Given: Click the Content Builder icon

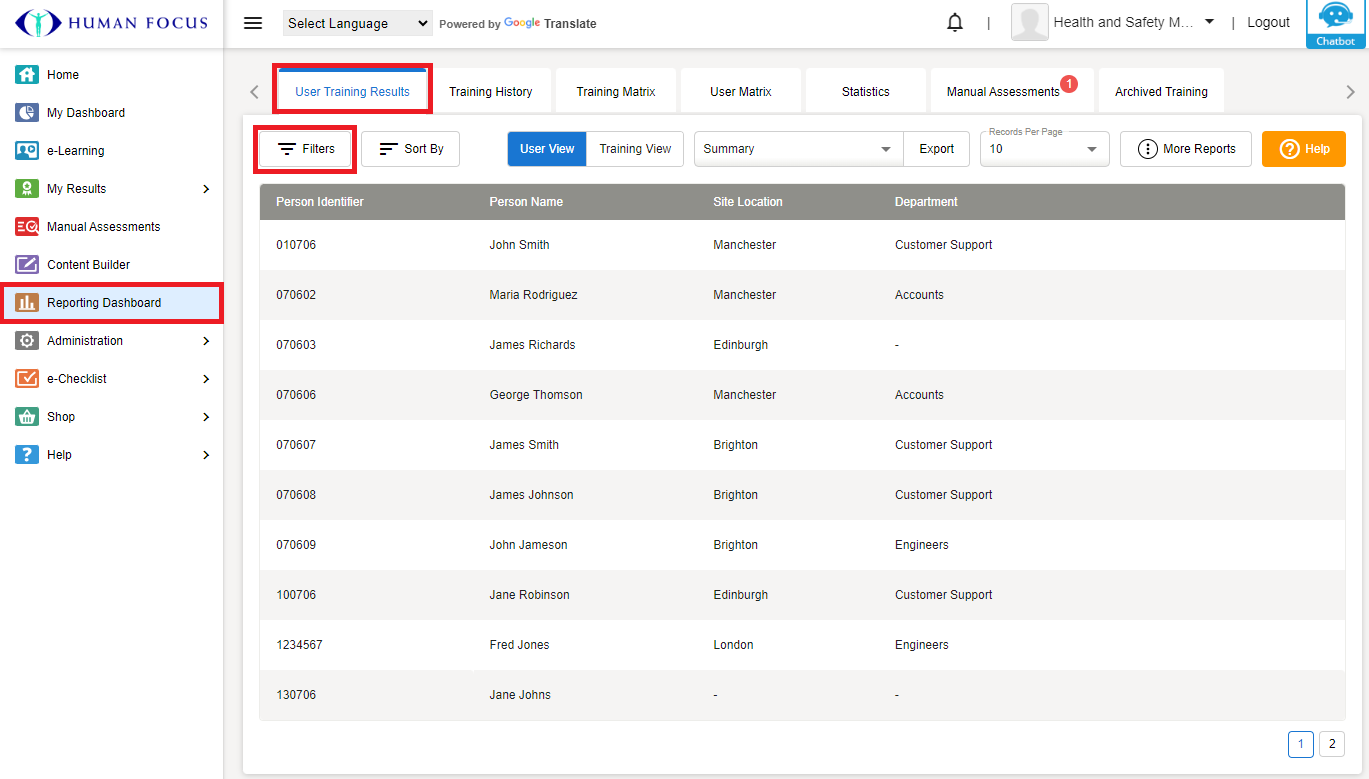Looking at the screenshot, I should point(27,265).
